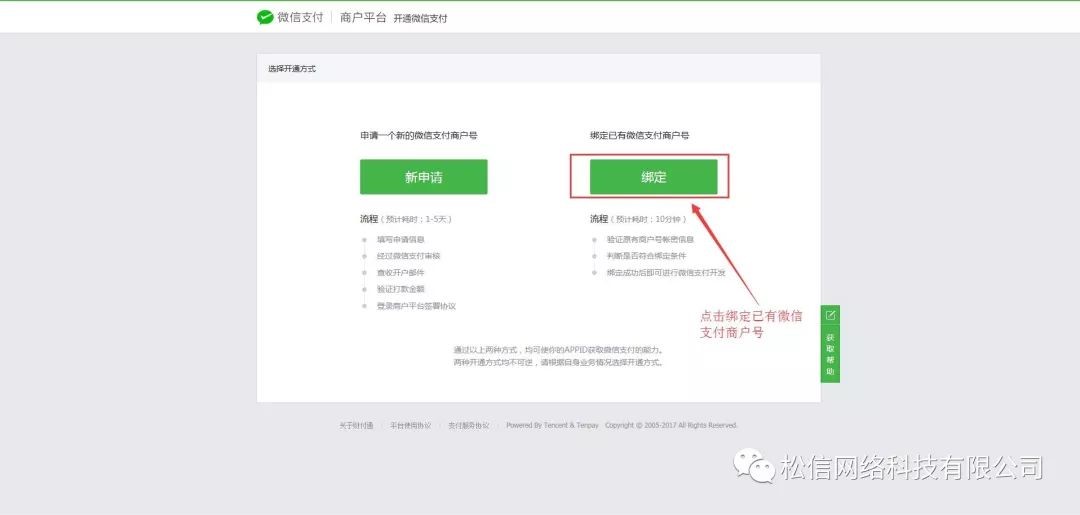The width and height of the screenshot is (1080, 515).
Task: Click the 流程 (预计耗时:1-5天) label
Action: point(406,219)
